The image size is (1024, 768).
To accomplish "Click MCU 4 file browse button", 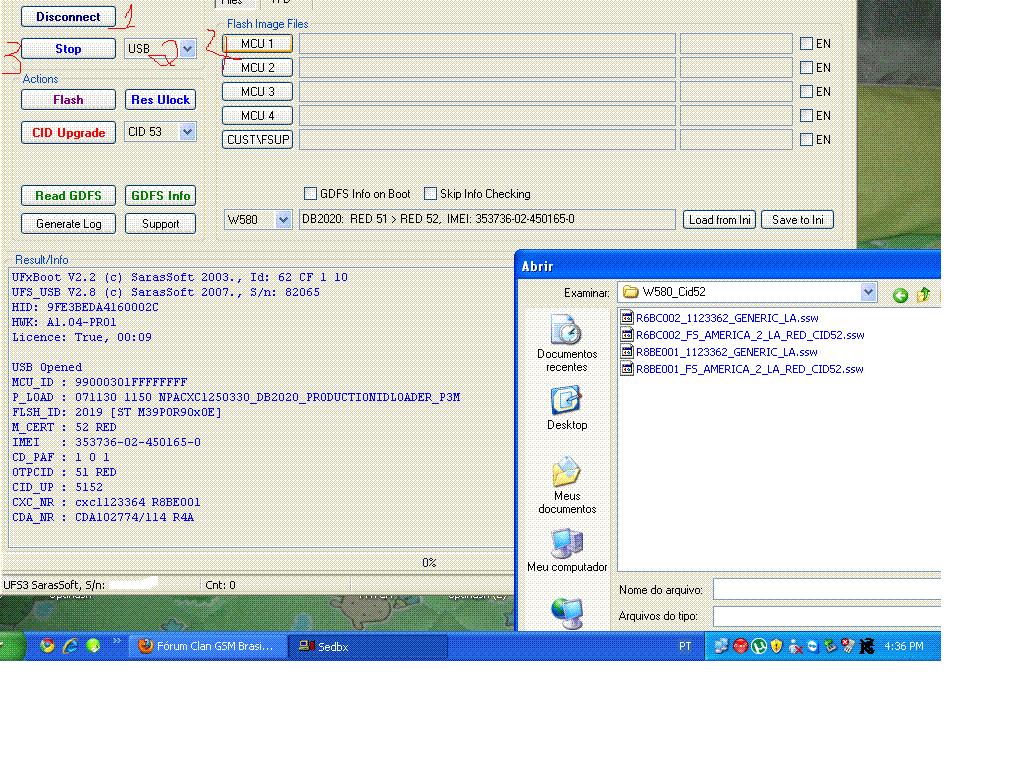I will pos(257,116).
